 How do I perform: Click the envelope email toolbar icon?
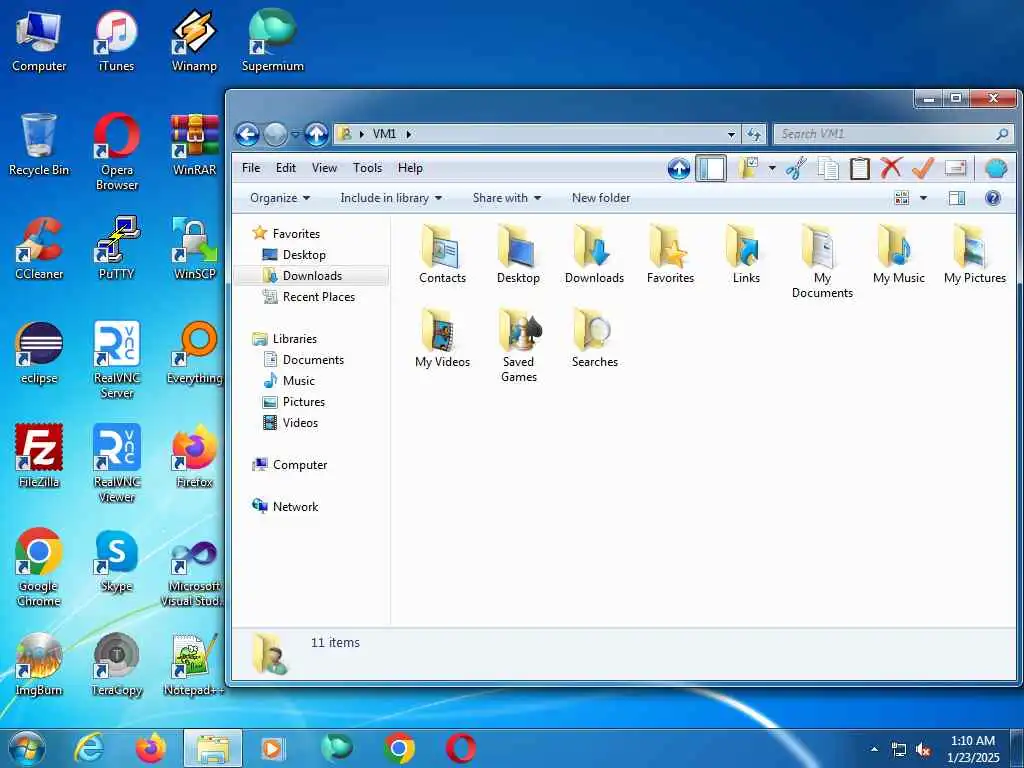tap(955, 168)
